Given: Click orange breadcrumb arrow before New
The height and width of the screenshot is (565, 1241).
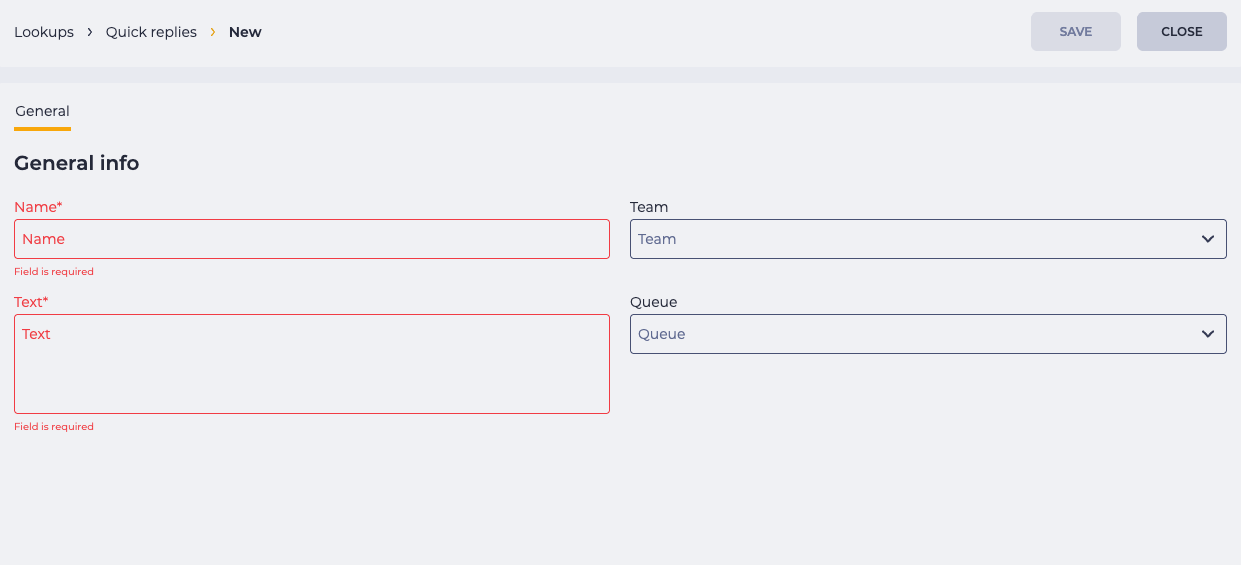Looking at the screenshot, I should tap(213, 32).
